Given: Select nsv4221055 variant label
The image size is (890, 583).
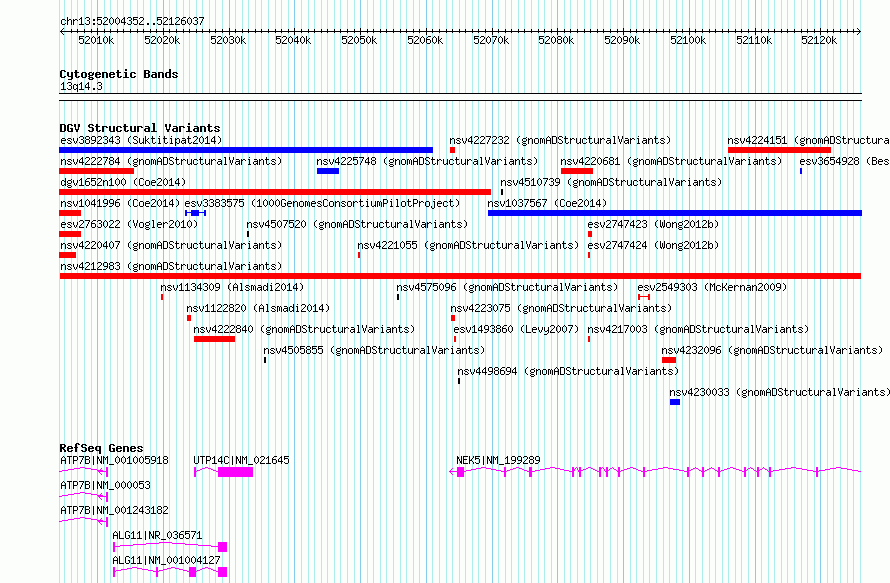Looking at the screenshot, I should 468,245.
